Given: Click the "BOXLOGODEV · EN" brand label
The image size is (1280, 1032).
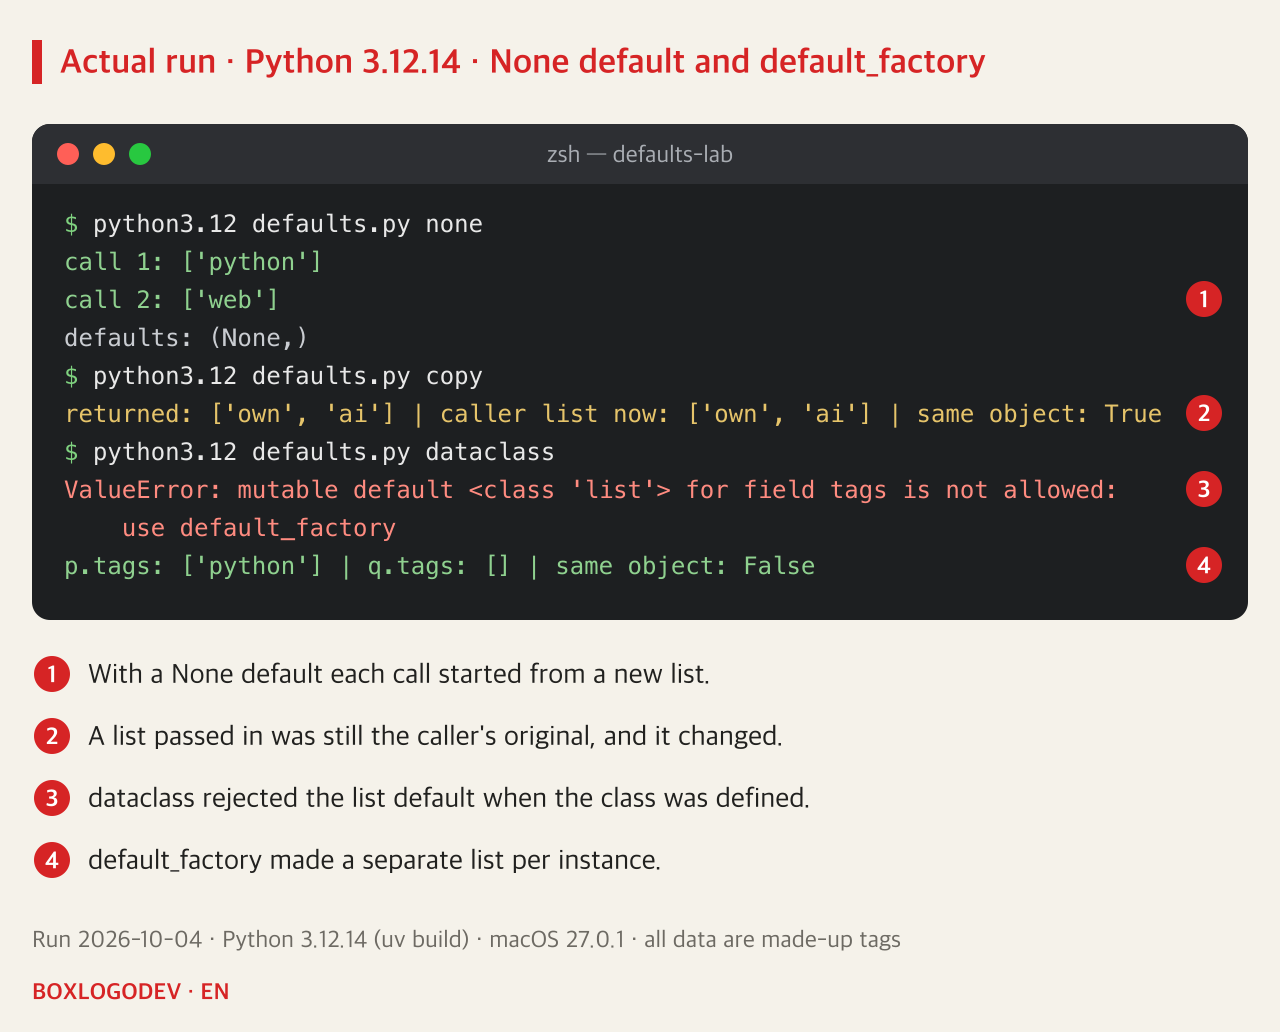Looking at the screenshot, I should pyautogui.click(x=131, y=992).
